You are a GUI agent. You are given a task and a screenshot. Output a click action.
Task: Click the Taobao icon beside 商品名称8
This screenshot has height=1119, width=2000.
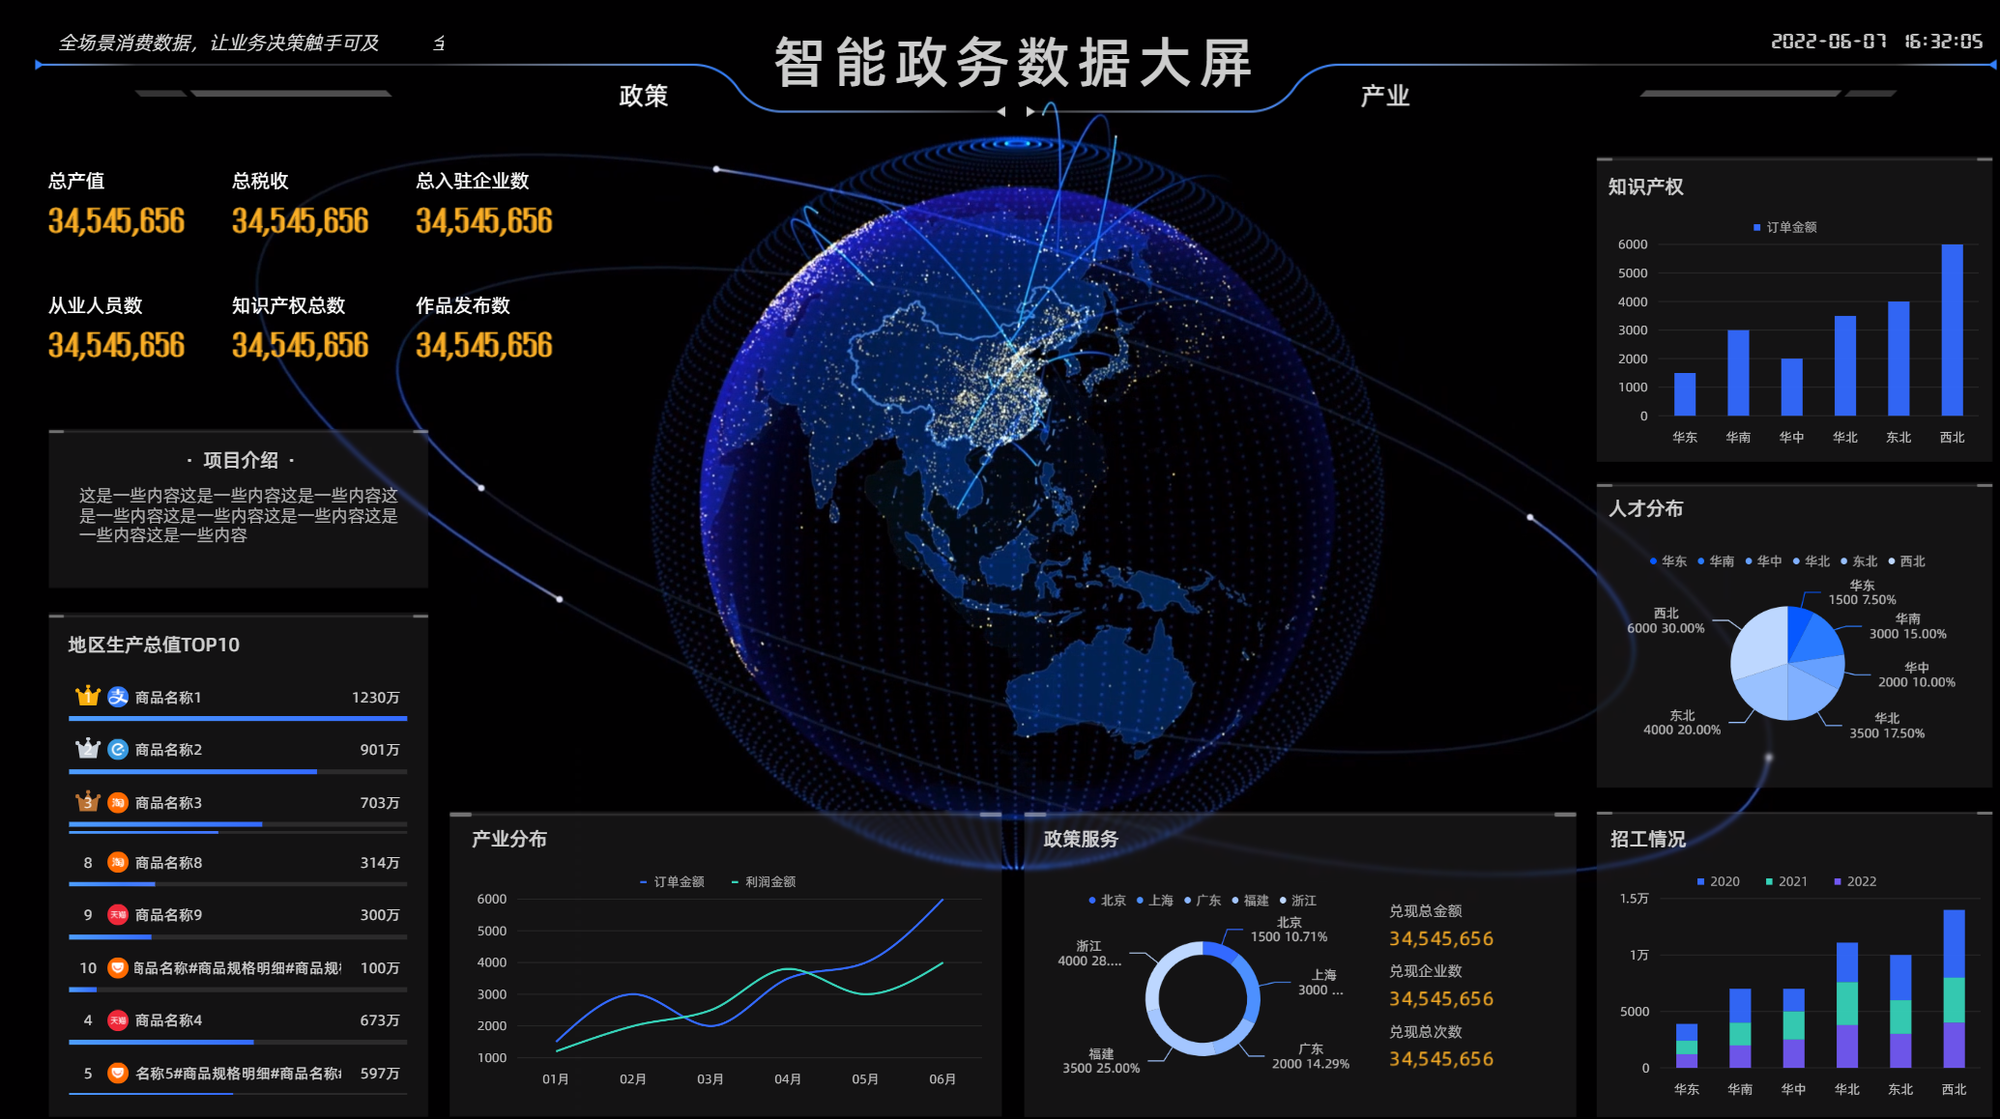click(118, 862)
